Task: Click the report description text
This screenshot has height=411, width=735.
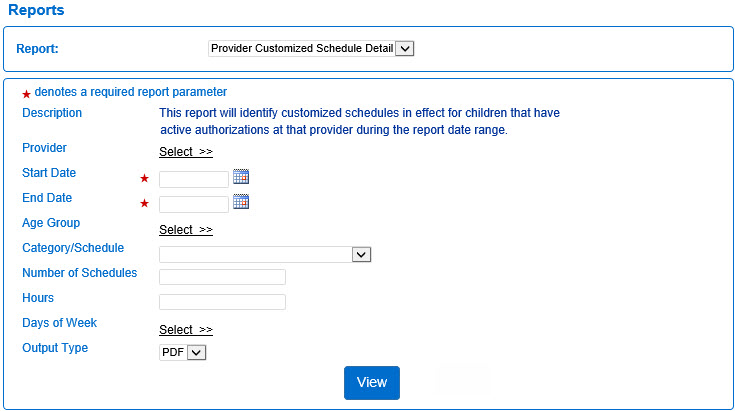Action: (x=359, y=122)
